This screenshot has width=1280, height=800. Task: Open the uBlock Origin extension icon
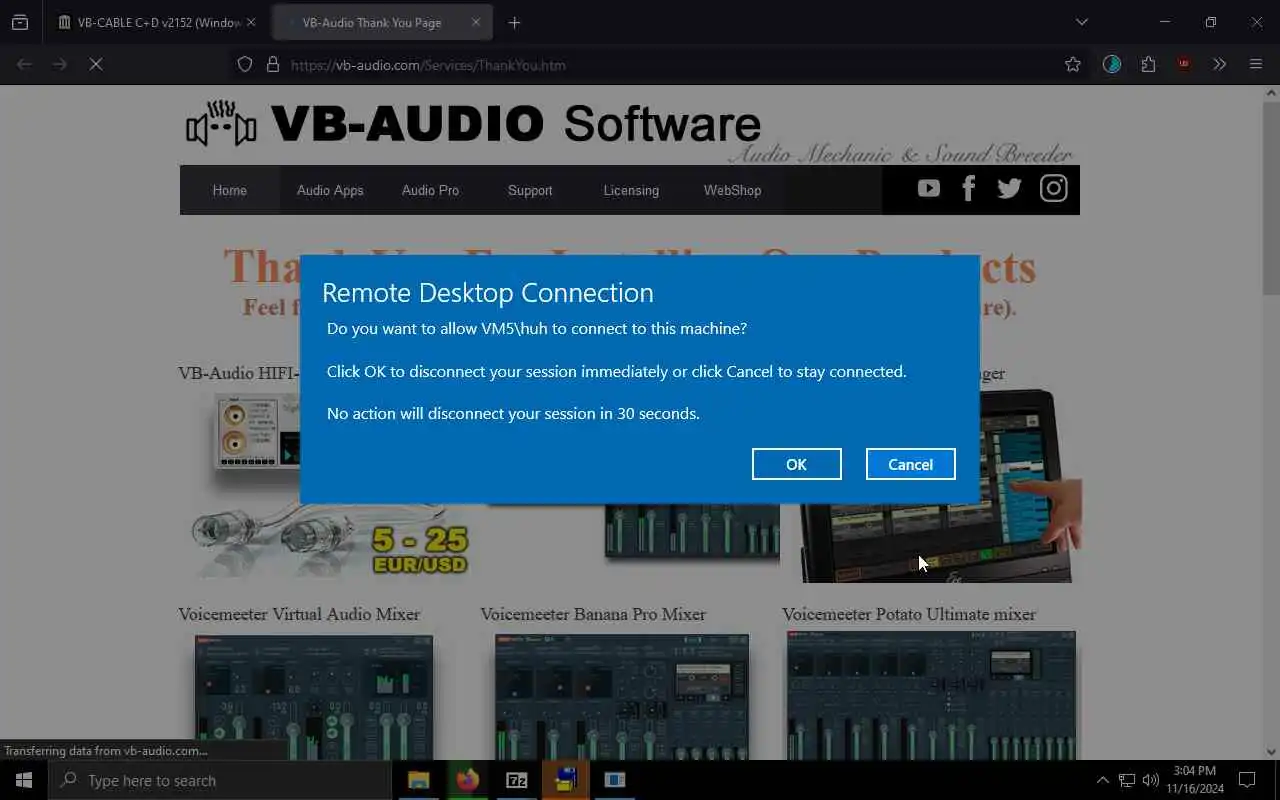click(1184, 64)
